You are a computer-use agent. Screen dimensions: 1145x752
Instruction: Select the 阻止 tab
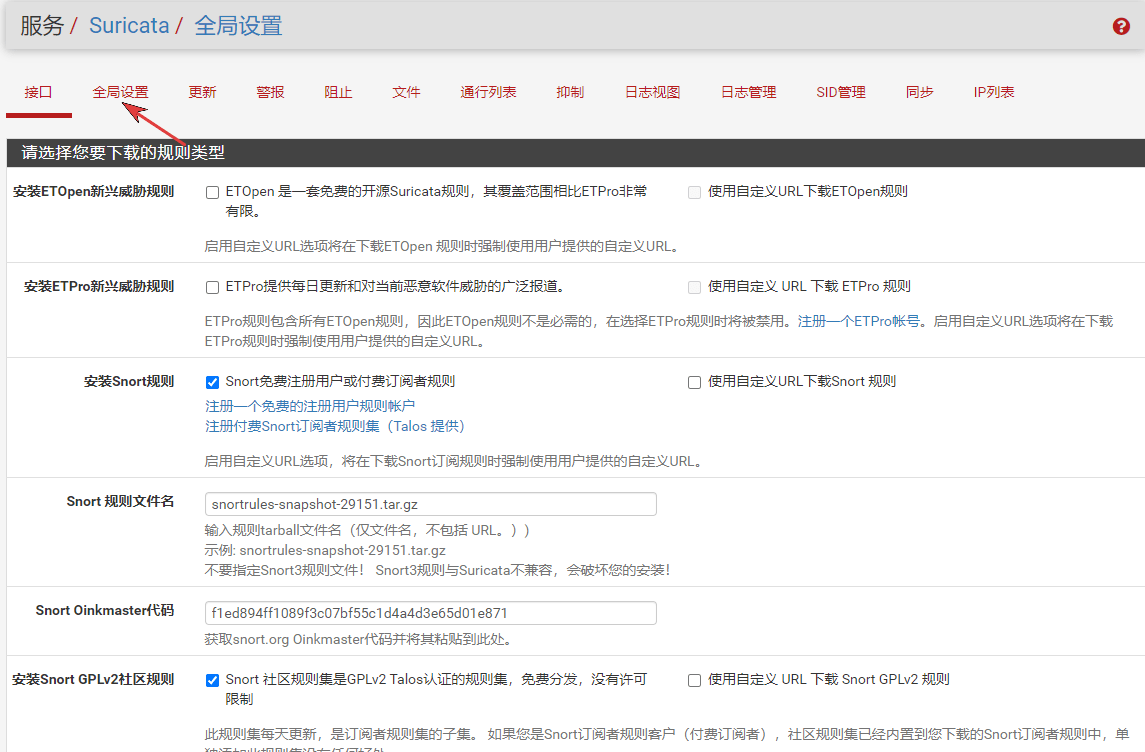point(338,92)
